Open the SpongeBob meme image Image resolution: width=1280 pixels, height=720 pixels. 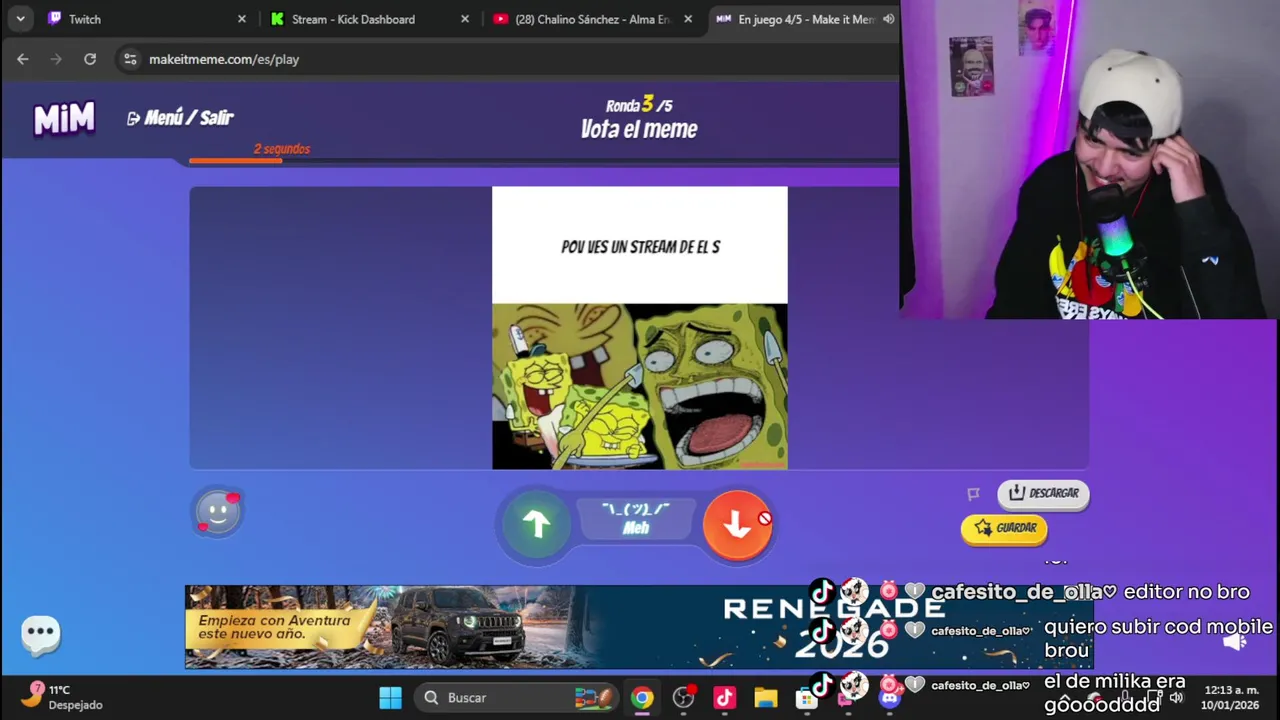coord(640,328)
